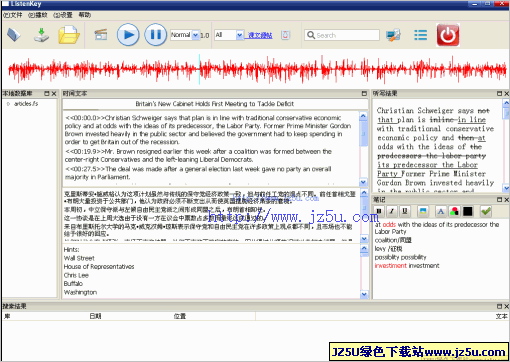The height and width of the screenshot is (362, 510).
Task: Open the 帮助 help menu
Action: tap(85, 15)
